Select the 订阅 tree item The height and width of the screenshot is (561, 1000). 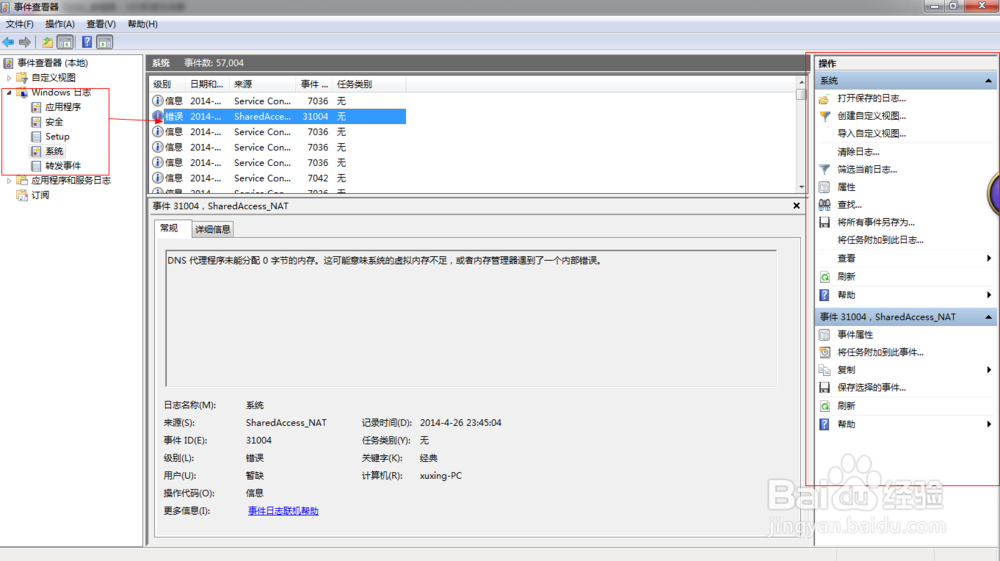click(x=40, y=195)
